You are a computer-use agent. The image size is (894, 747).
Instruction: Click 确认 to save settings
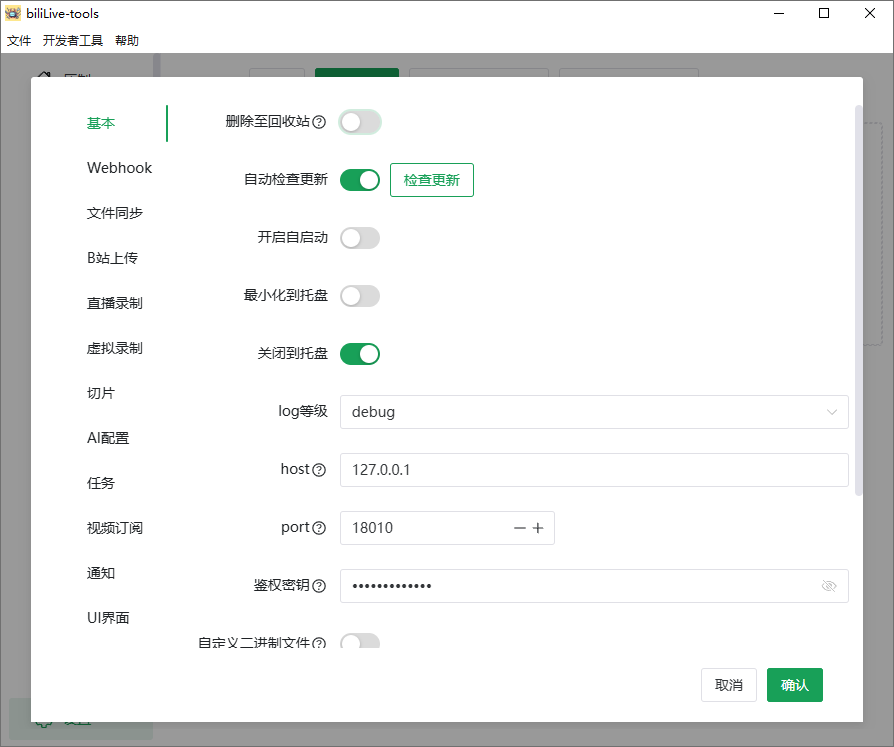point(794,685)
